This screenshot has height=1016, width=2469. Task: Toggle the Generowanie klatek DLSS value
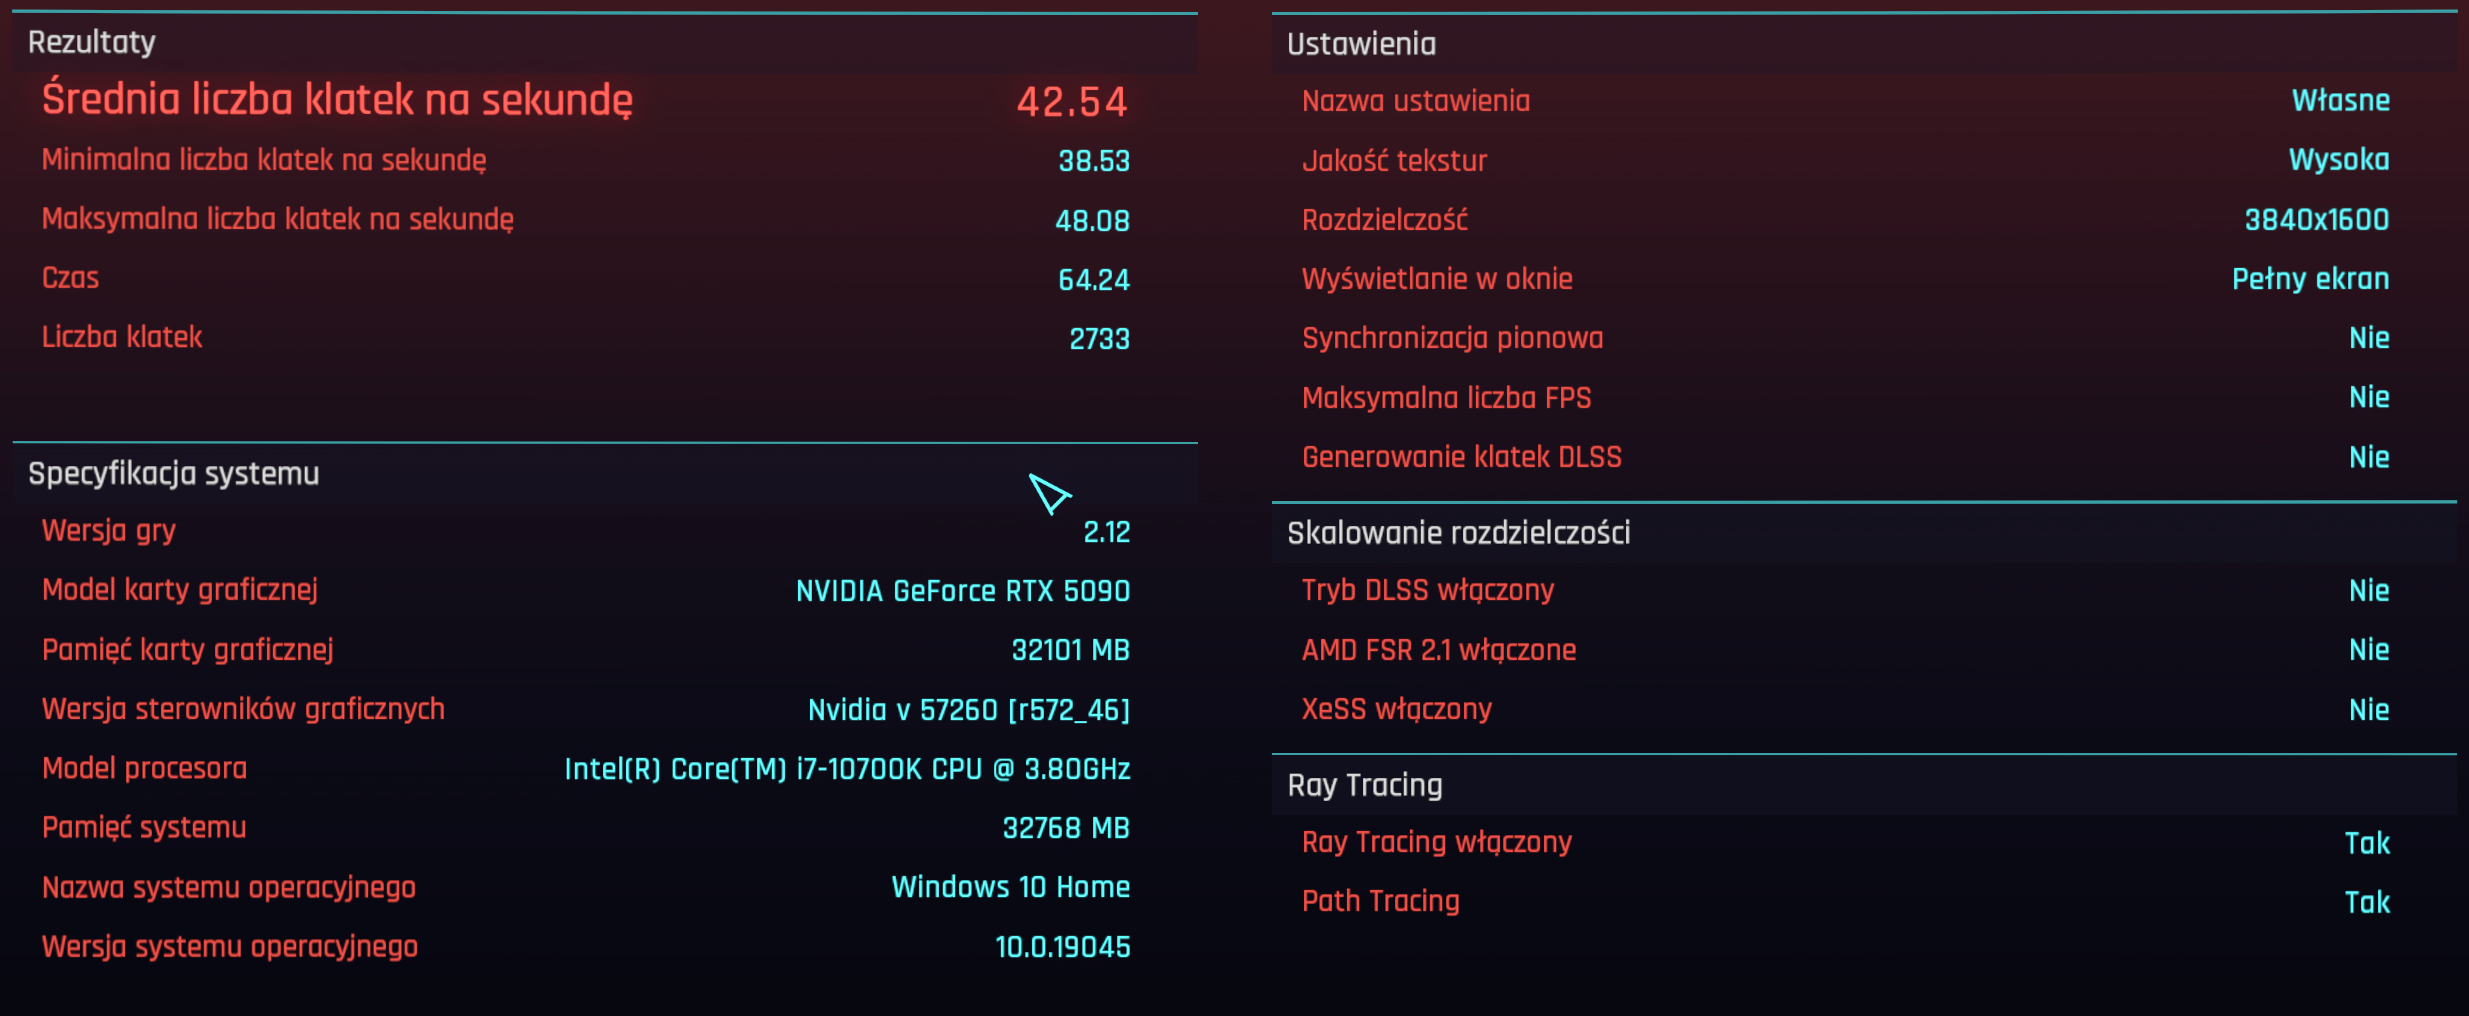click(x=2368, y=457)
